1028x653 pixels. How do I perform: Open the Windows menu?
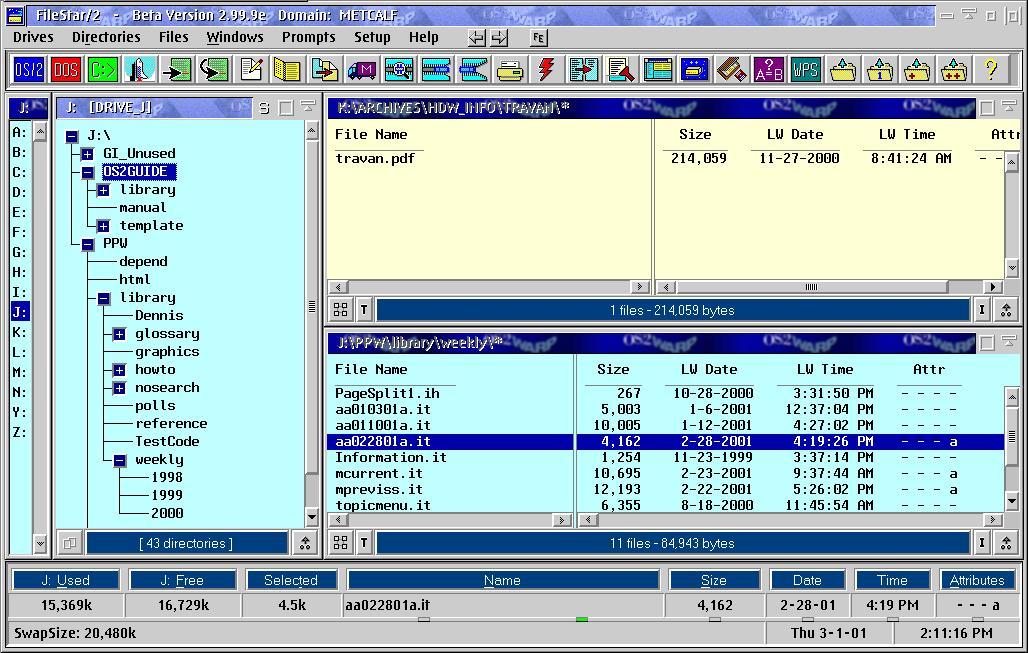[235, 37]
